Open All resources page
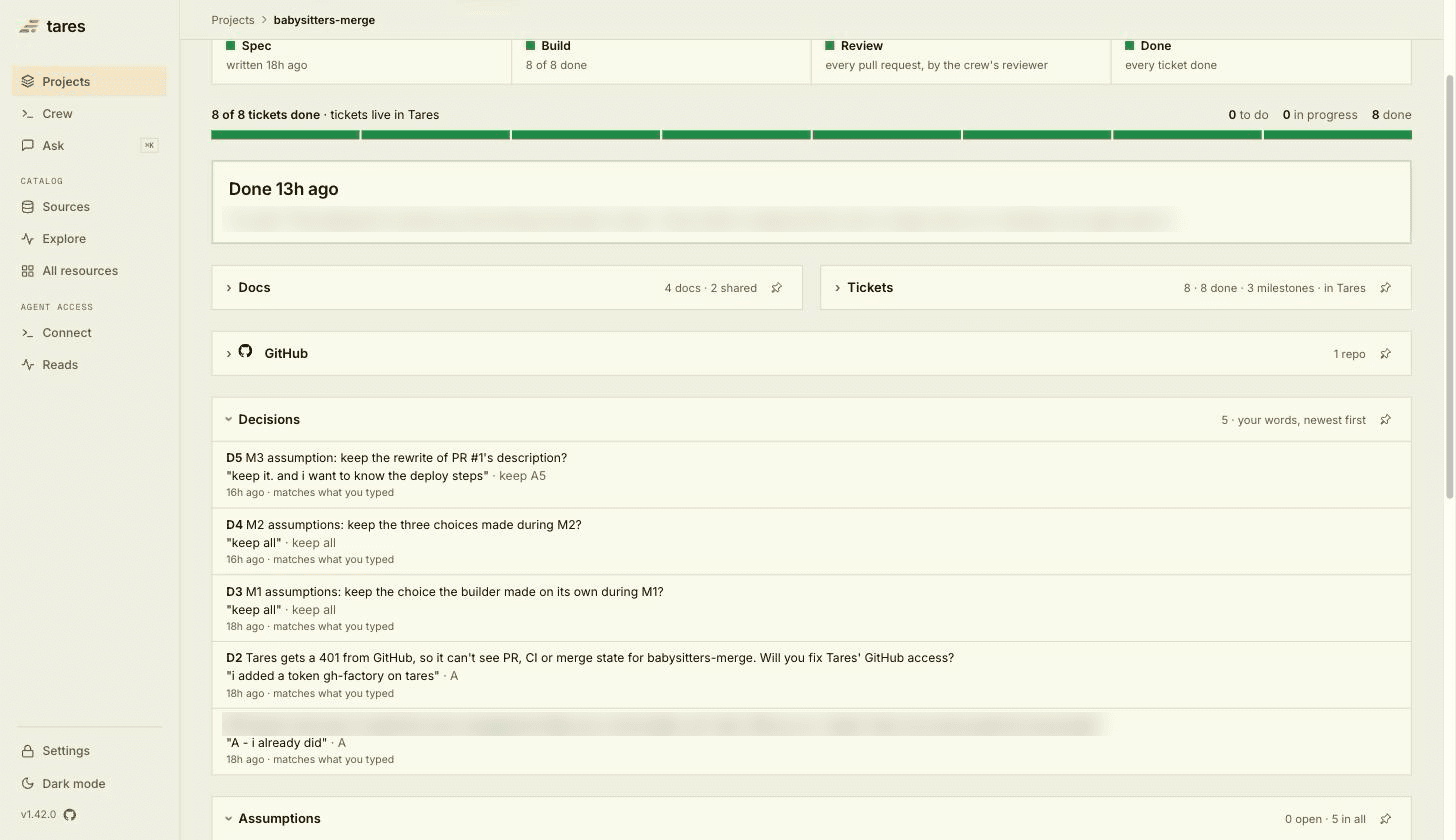1456x840 pixels. (x=89, y=271)
